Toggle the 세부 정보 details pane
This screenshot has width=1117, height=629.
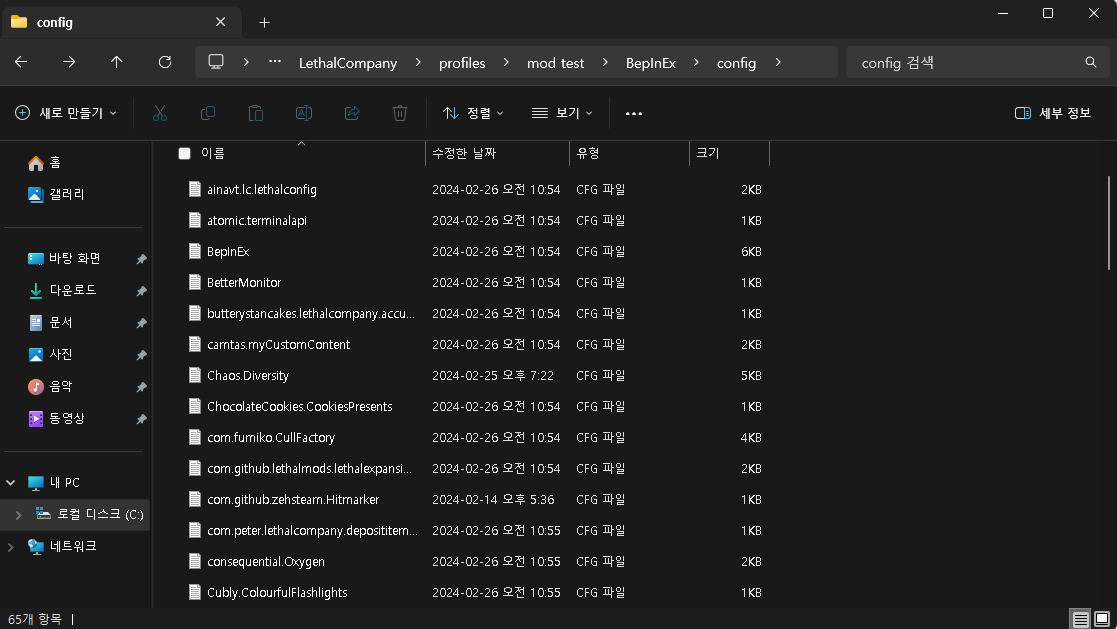pyautogui.click(x=1052, y=113)
